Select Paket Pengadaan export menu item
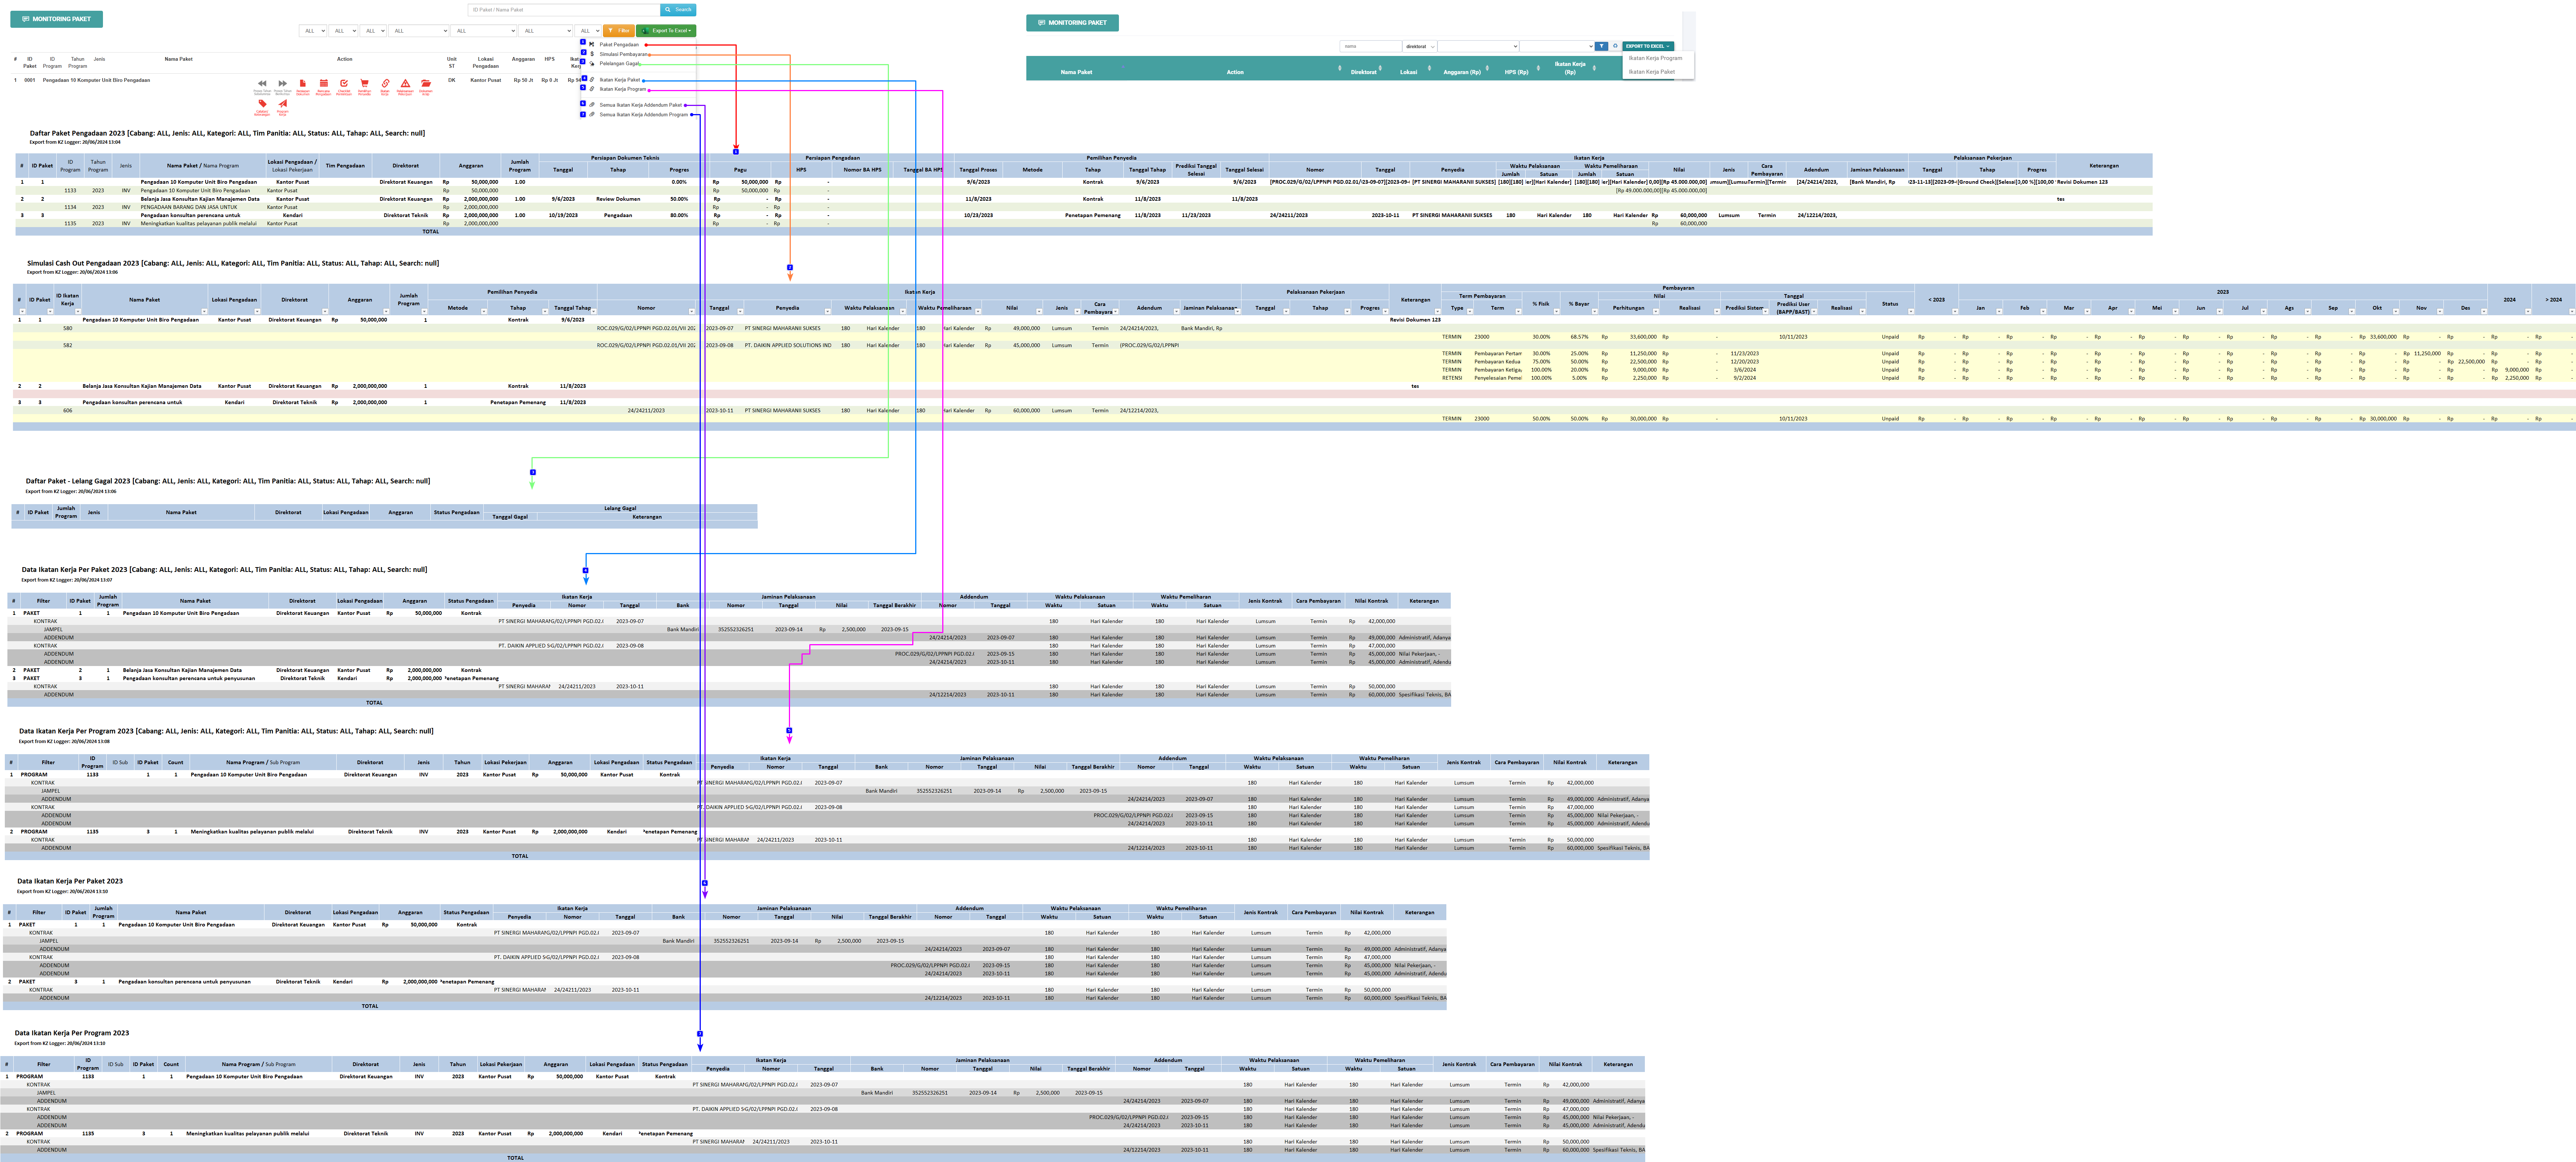Image resolution: width=2576 pixels, height=1162 pixels. [619, 44]
